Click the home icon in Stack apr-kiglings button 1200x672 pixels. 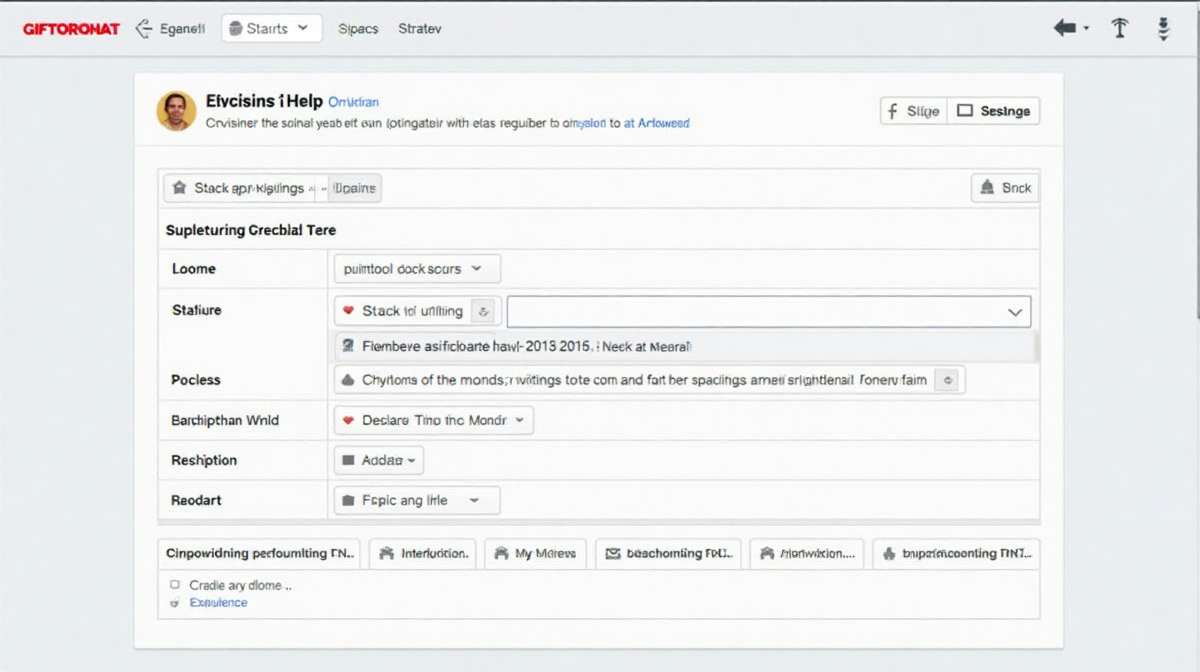(179, 188)
